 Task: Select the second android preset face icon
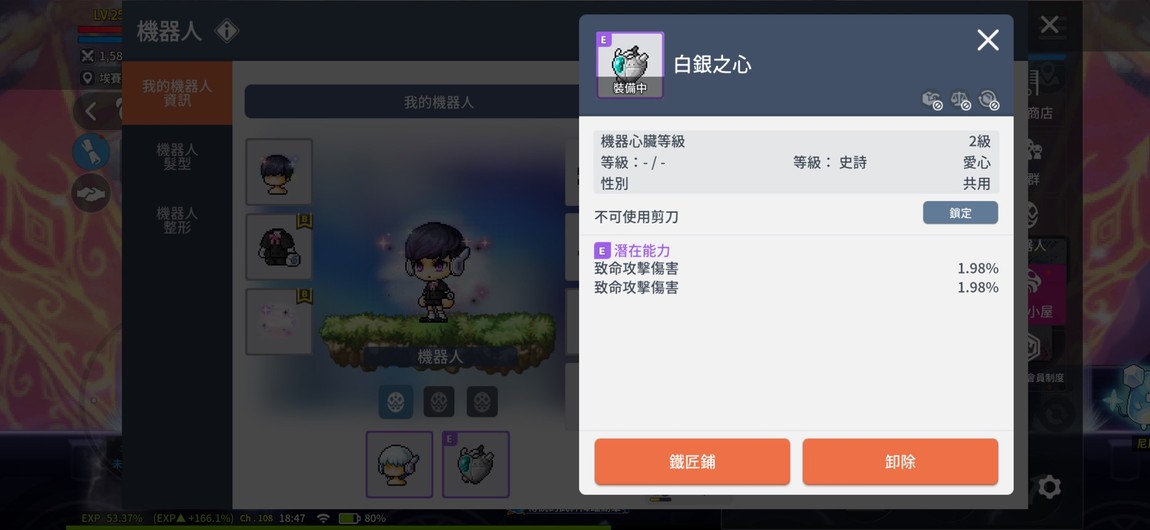[x=439, y=402]
